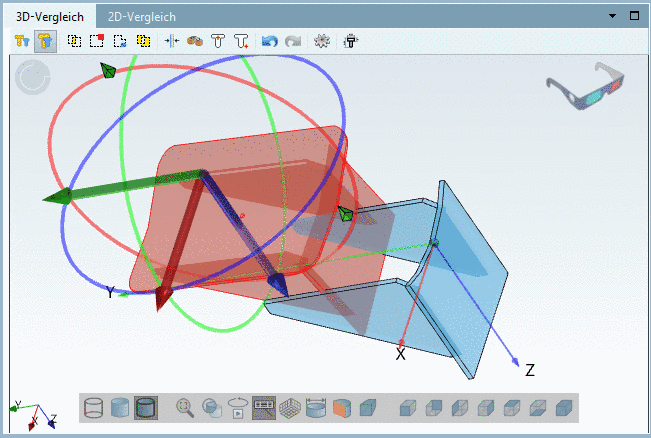
Task: Select wireframe cylinder display mode
Action: (x=93, y=408)
